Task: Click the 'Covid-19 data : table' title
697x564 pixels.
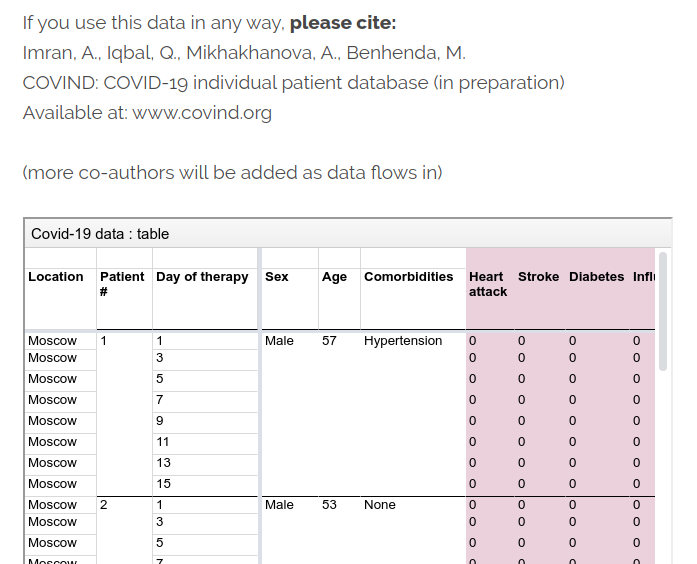Action: click(100, 234)
